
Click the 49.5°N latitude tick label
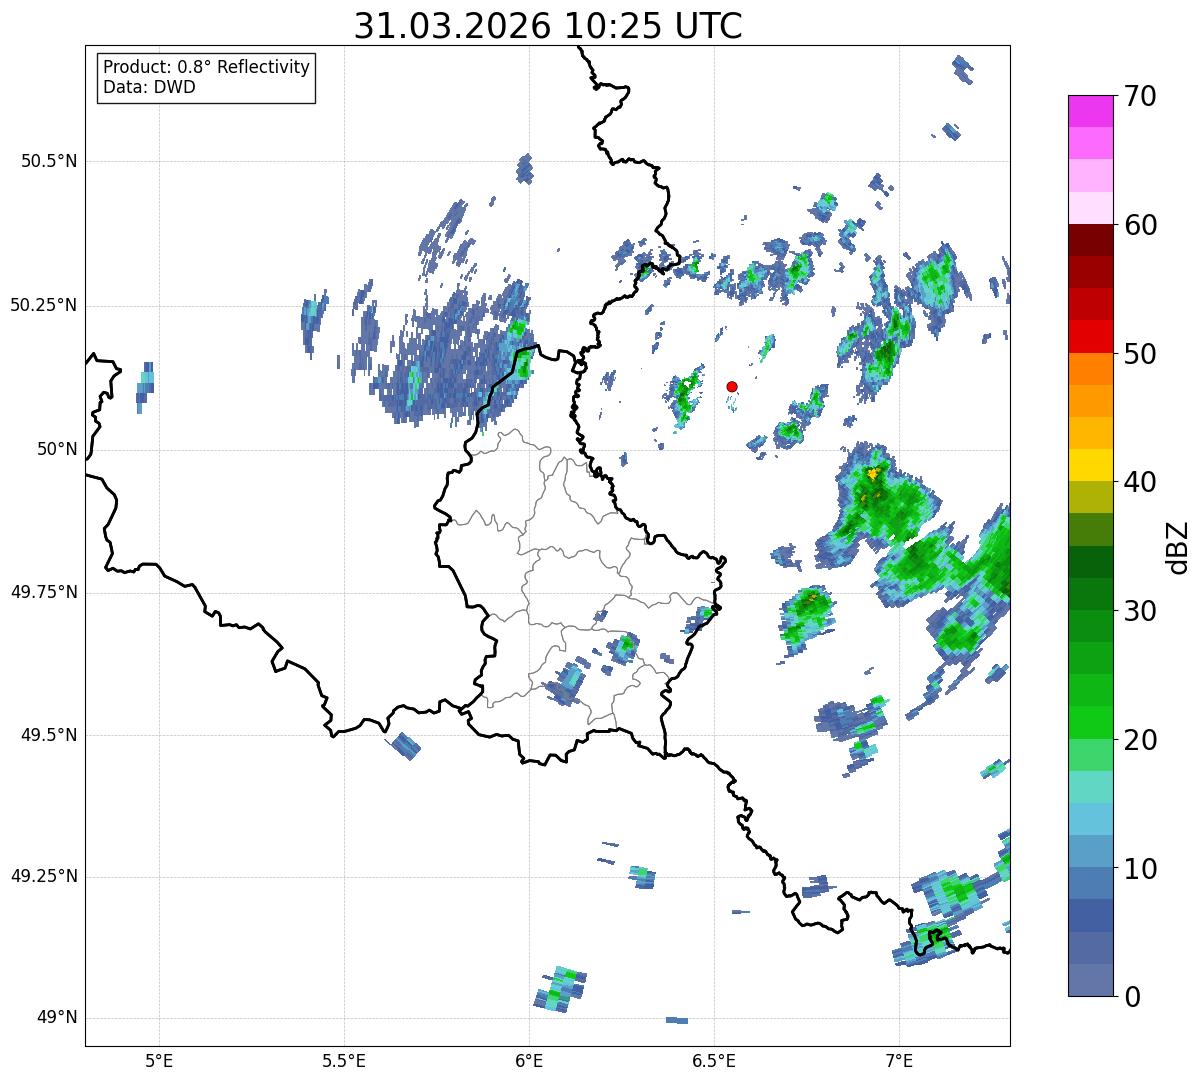[x=49, y=735]
